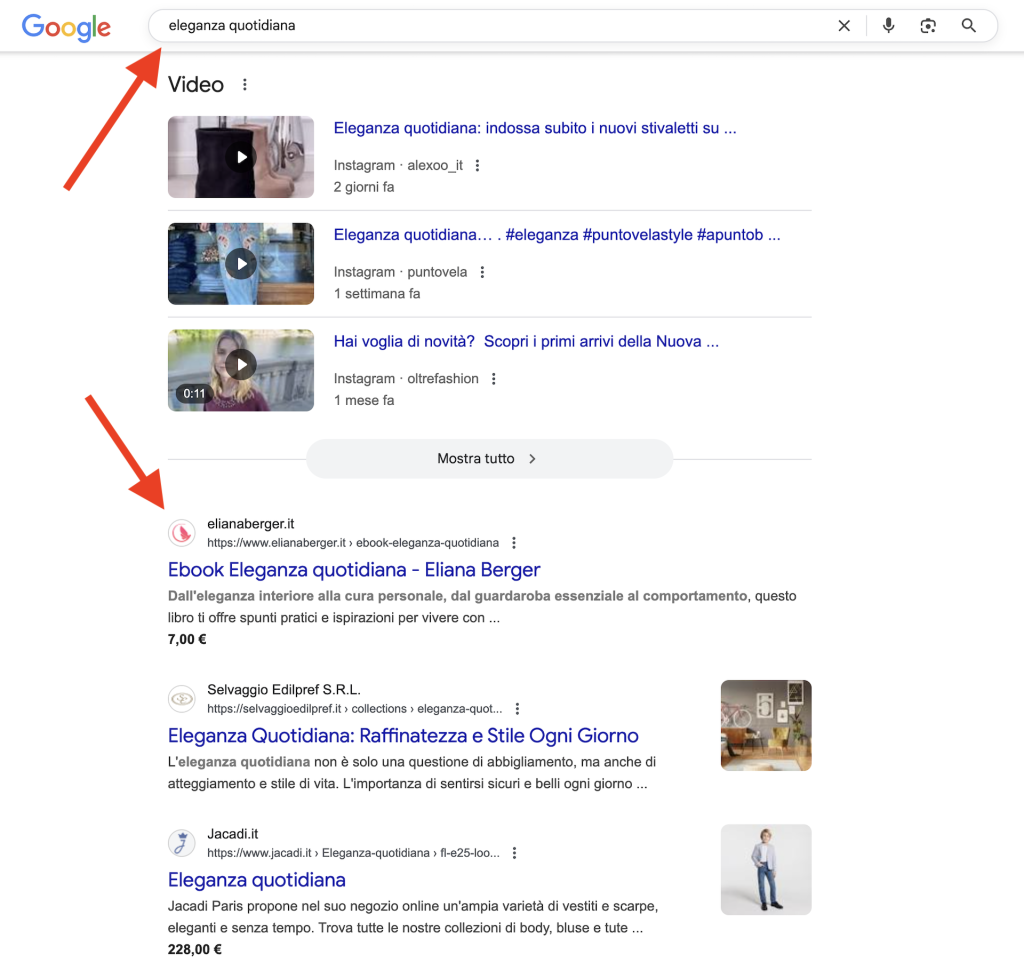Click the 'Instagram · alexoo_it' source text
The image size is (1024, 969).
[398, 165]
